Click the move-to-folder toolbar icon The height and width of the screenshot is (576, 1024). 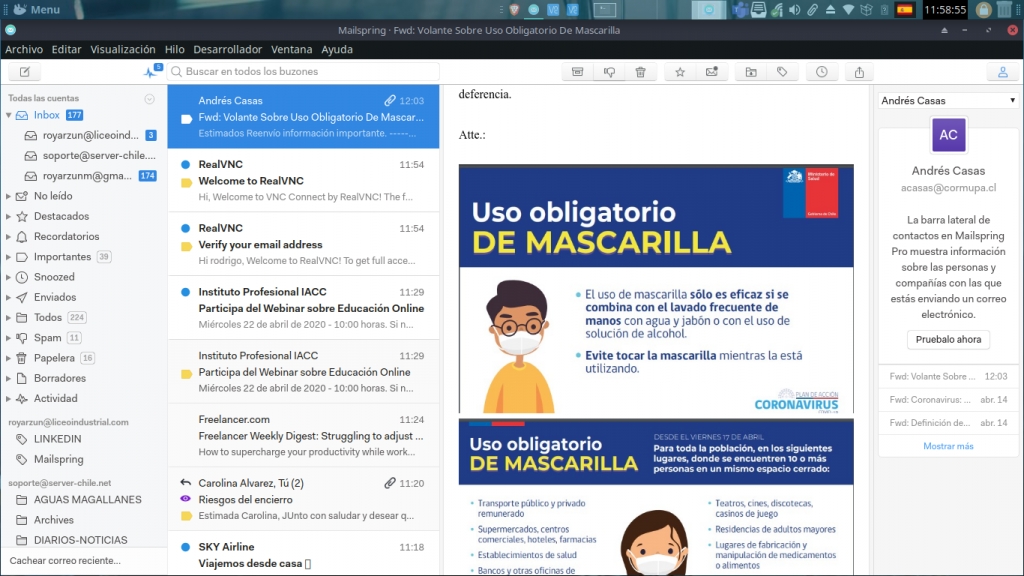tap(751, 72)
